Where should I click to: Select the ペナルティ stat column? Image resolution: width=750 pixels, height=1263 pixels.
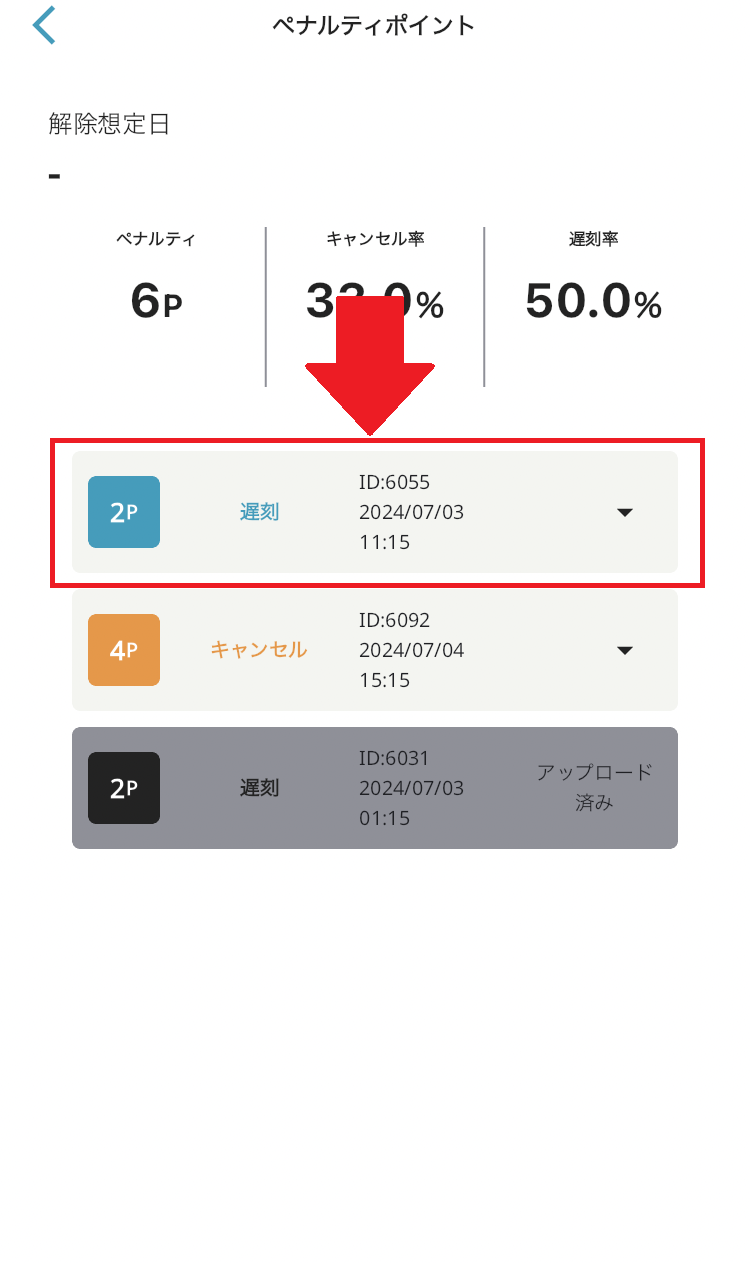tap(155, 270)
